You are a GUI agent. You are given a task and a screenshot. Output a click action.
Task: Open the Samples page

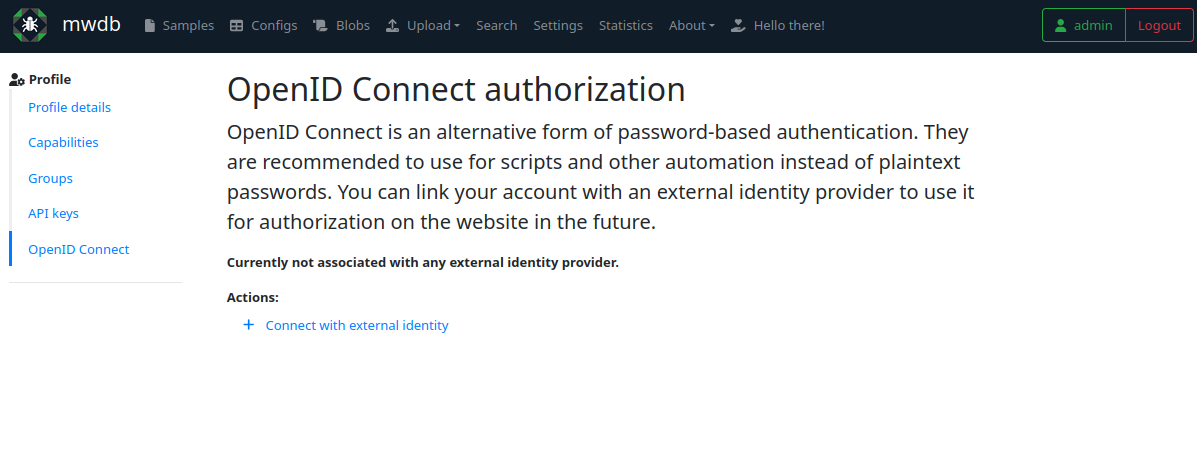pyautogui.click(x=179, y=25)
